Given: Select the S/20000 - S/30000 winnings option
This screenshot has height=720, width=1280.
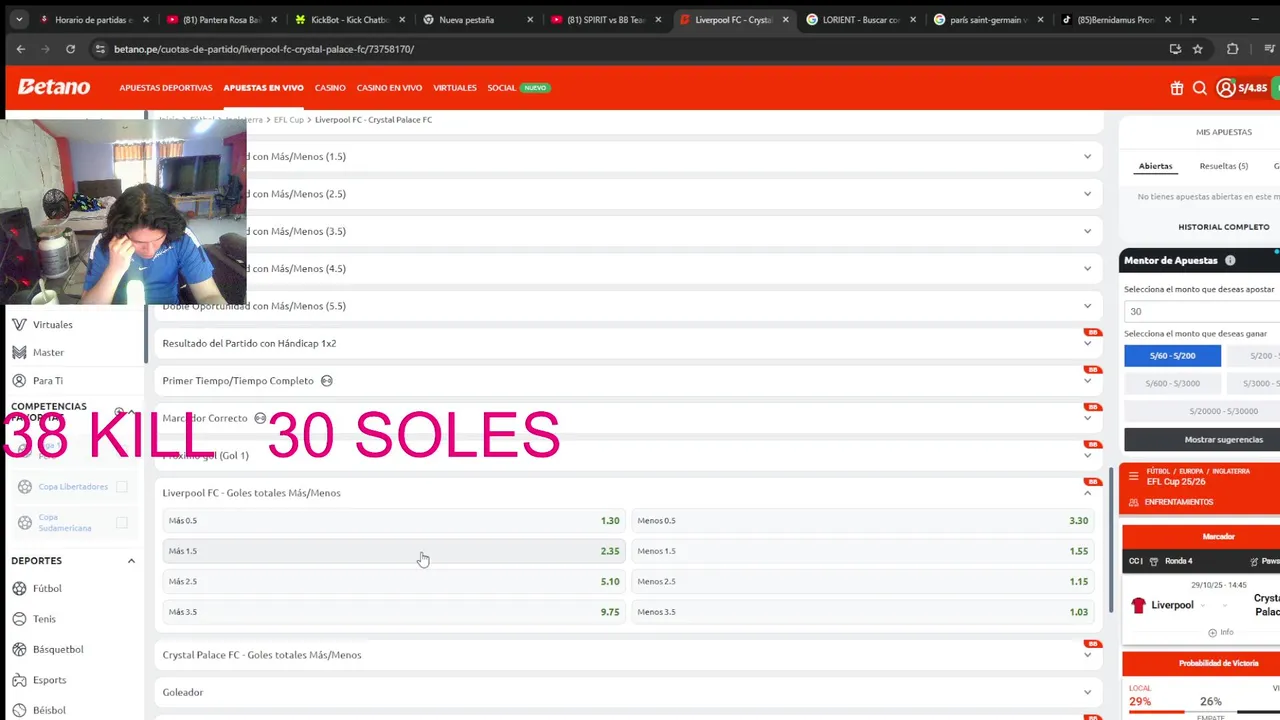Looking at the screenshot, I should [x=1223, y=411].
